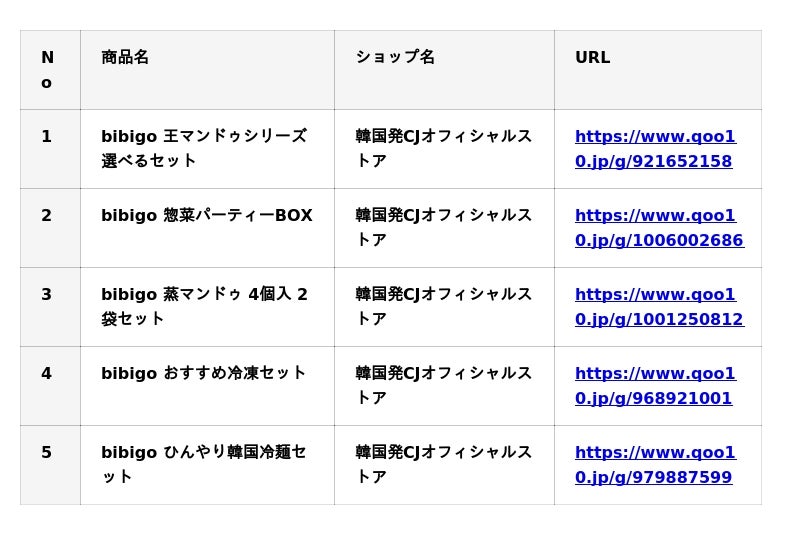
Task: Click row number 2 cell
Action: tap(47, 216)
